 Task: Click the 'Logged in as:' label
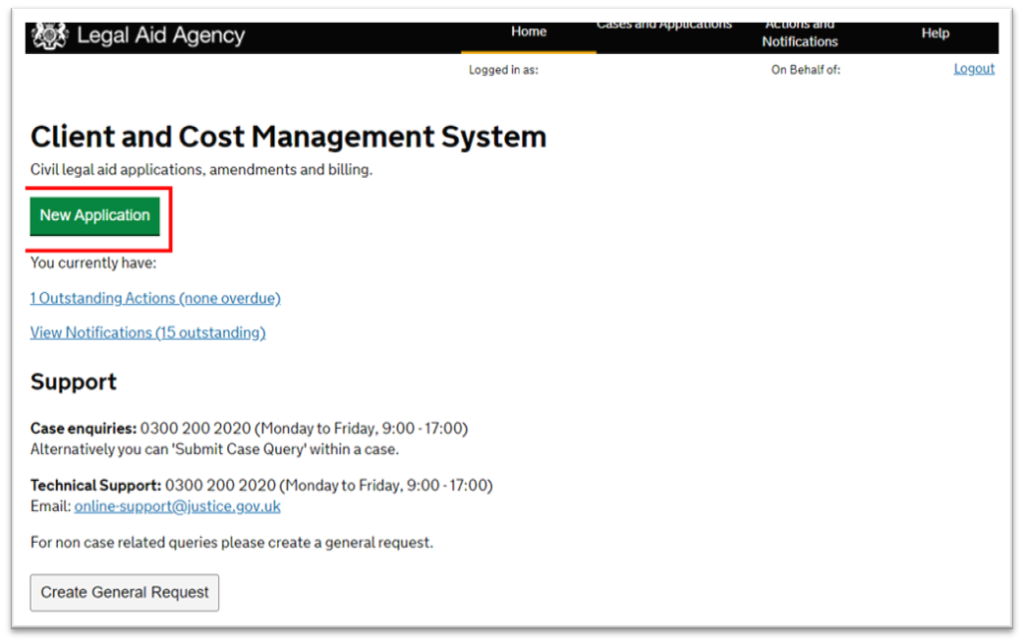point(503,70)
